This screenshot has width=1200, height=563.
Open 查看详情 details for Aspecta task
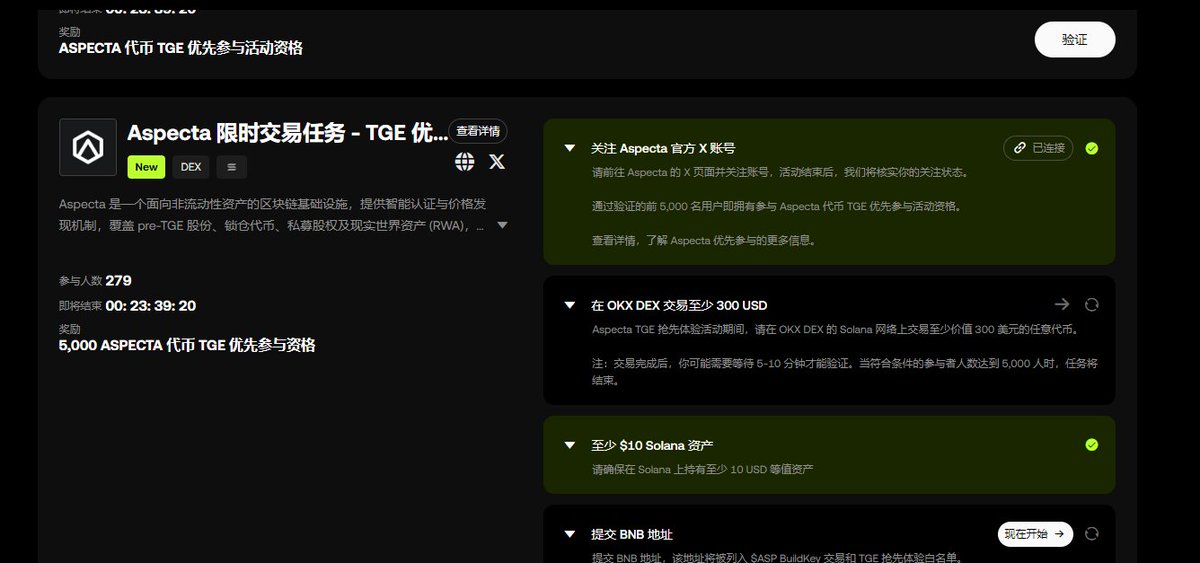tap(478, 131)
